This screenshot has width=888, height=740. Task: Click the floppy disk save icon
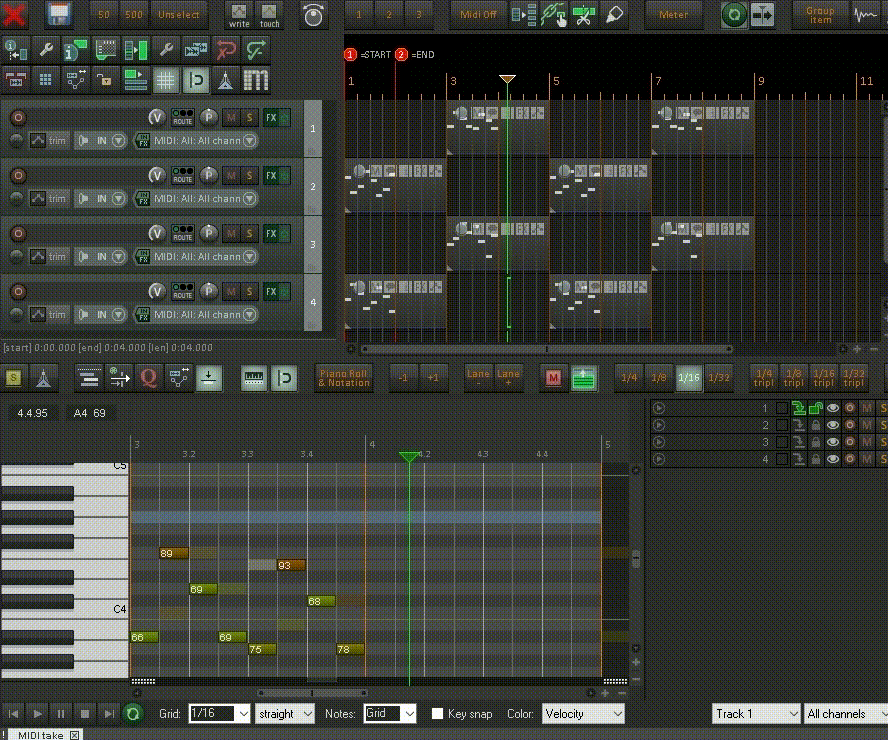tap(59, 15)
